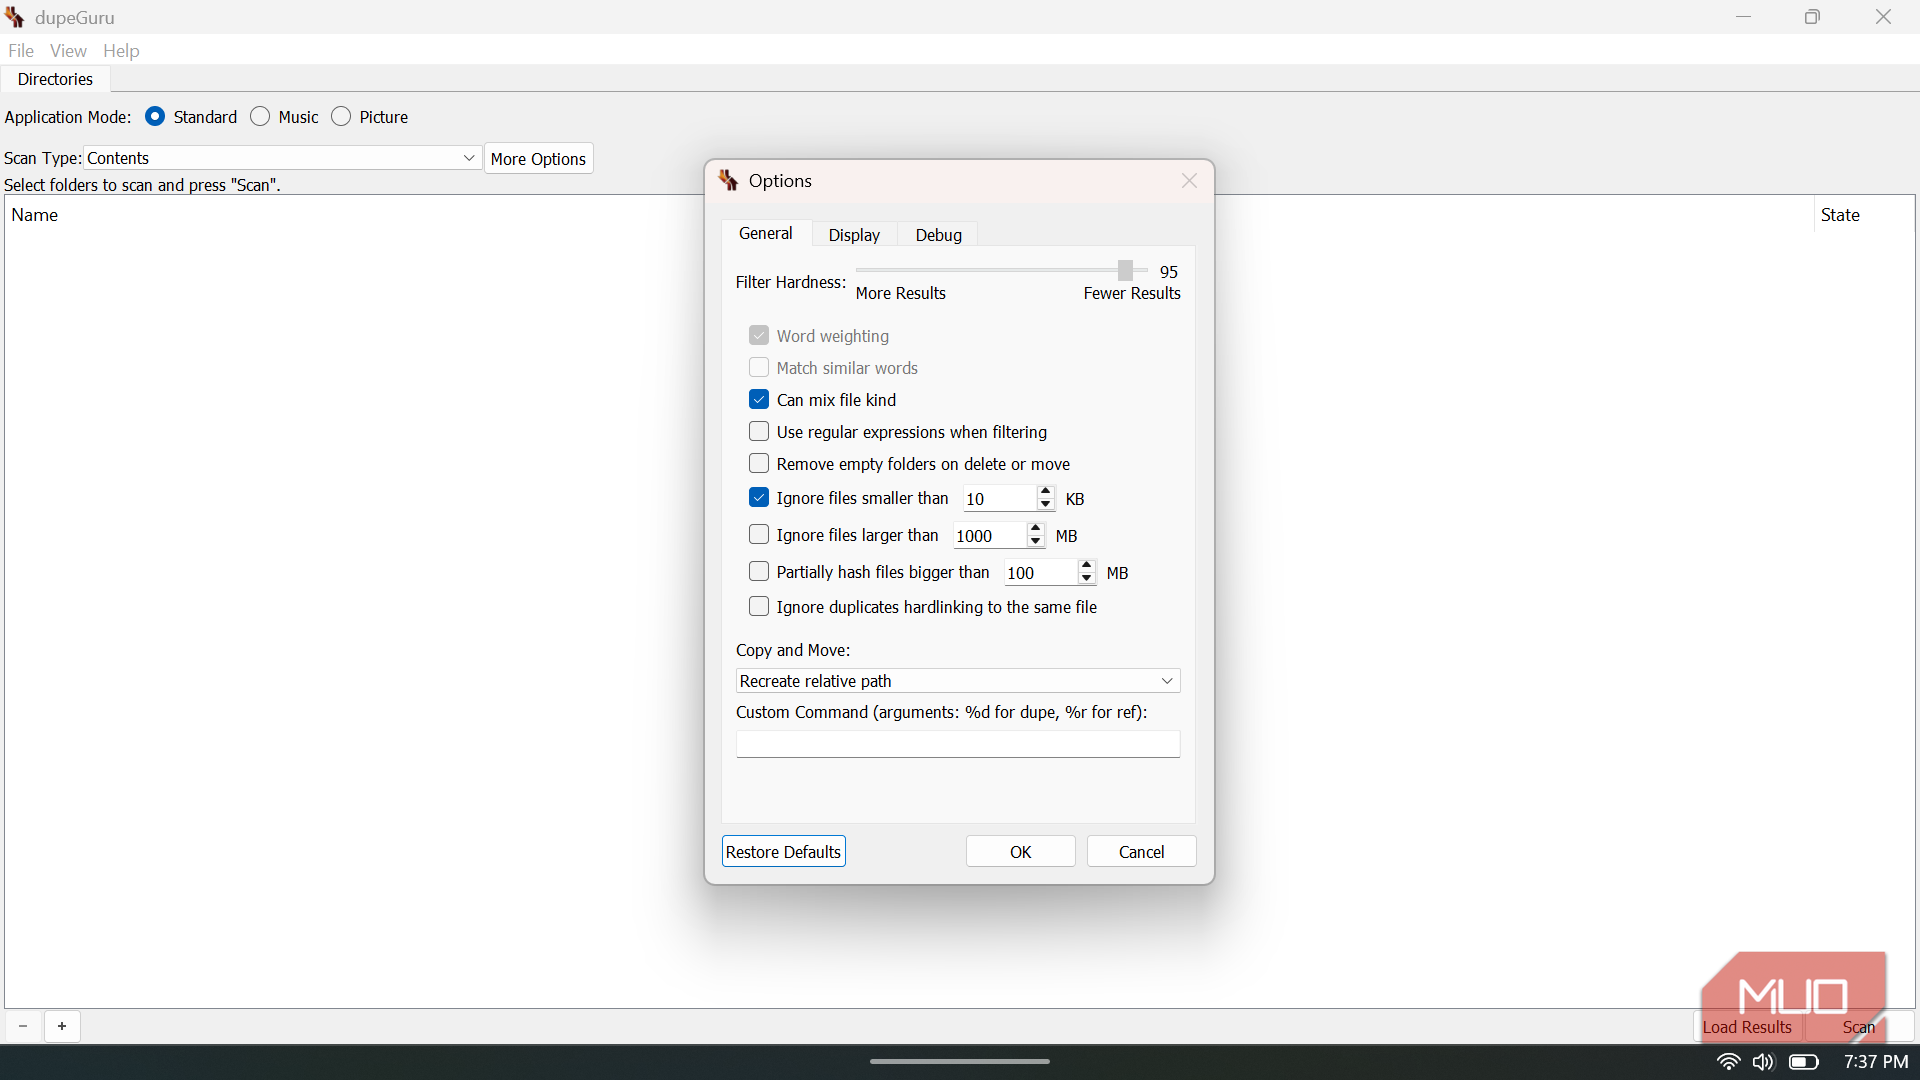The width and height of the screenshot is (1920, 1080).
Task: Open the Help menu
Action: pos(121,51)
